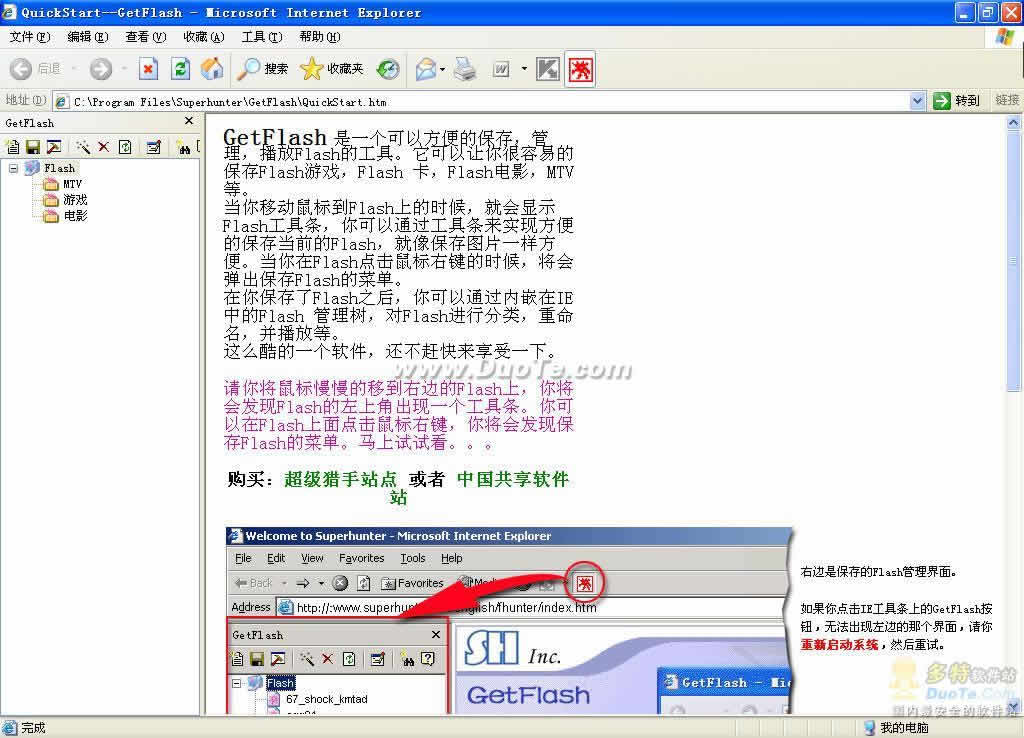Click 完成 status text
Image resolution: width=1024 pixels, height=738 pixels.
tap(33, 728)
